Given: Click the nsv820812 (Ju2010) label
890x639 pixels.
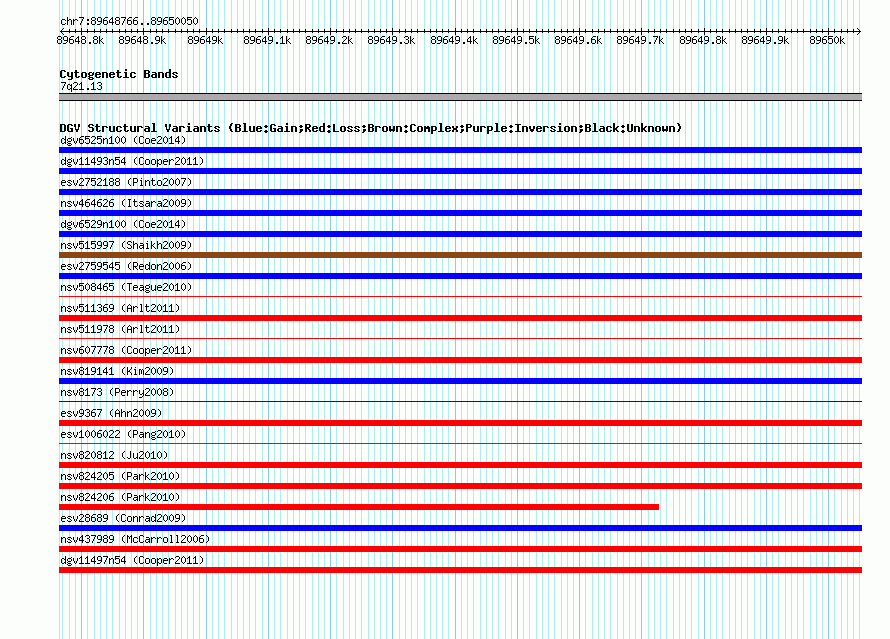Looking at the screenshot, I should coord(114,455).
